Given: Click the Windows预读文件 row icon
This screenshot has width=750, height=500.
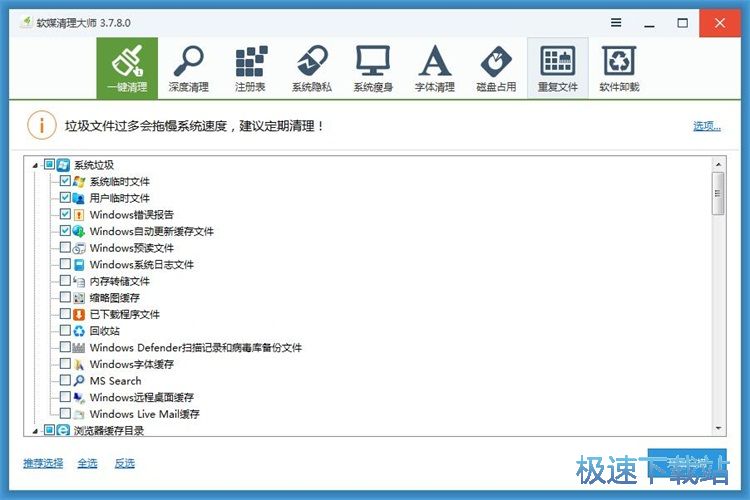Looking at the screenshot, I should click(79, 248).
